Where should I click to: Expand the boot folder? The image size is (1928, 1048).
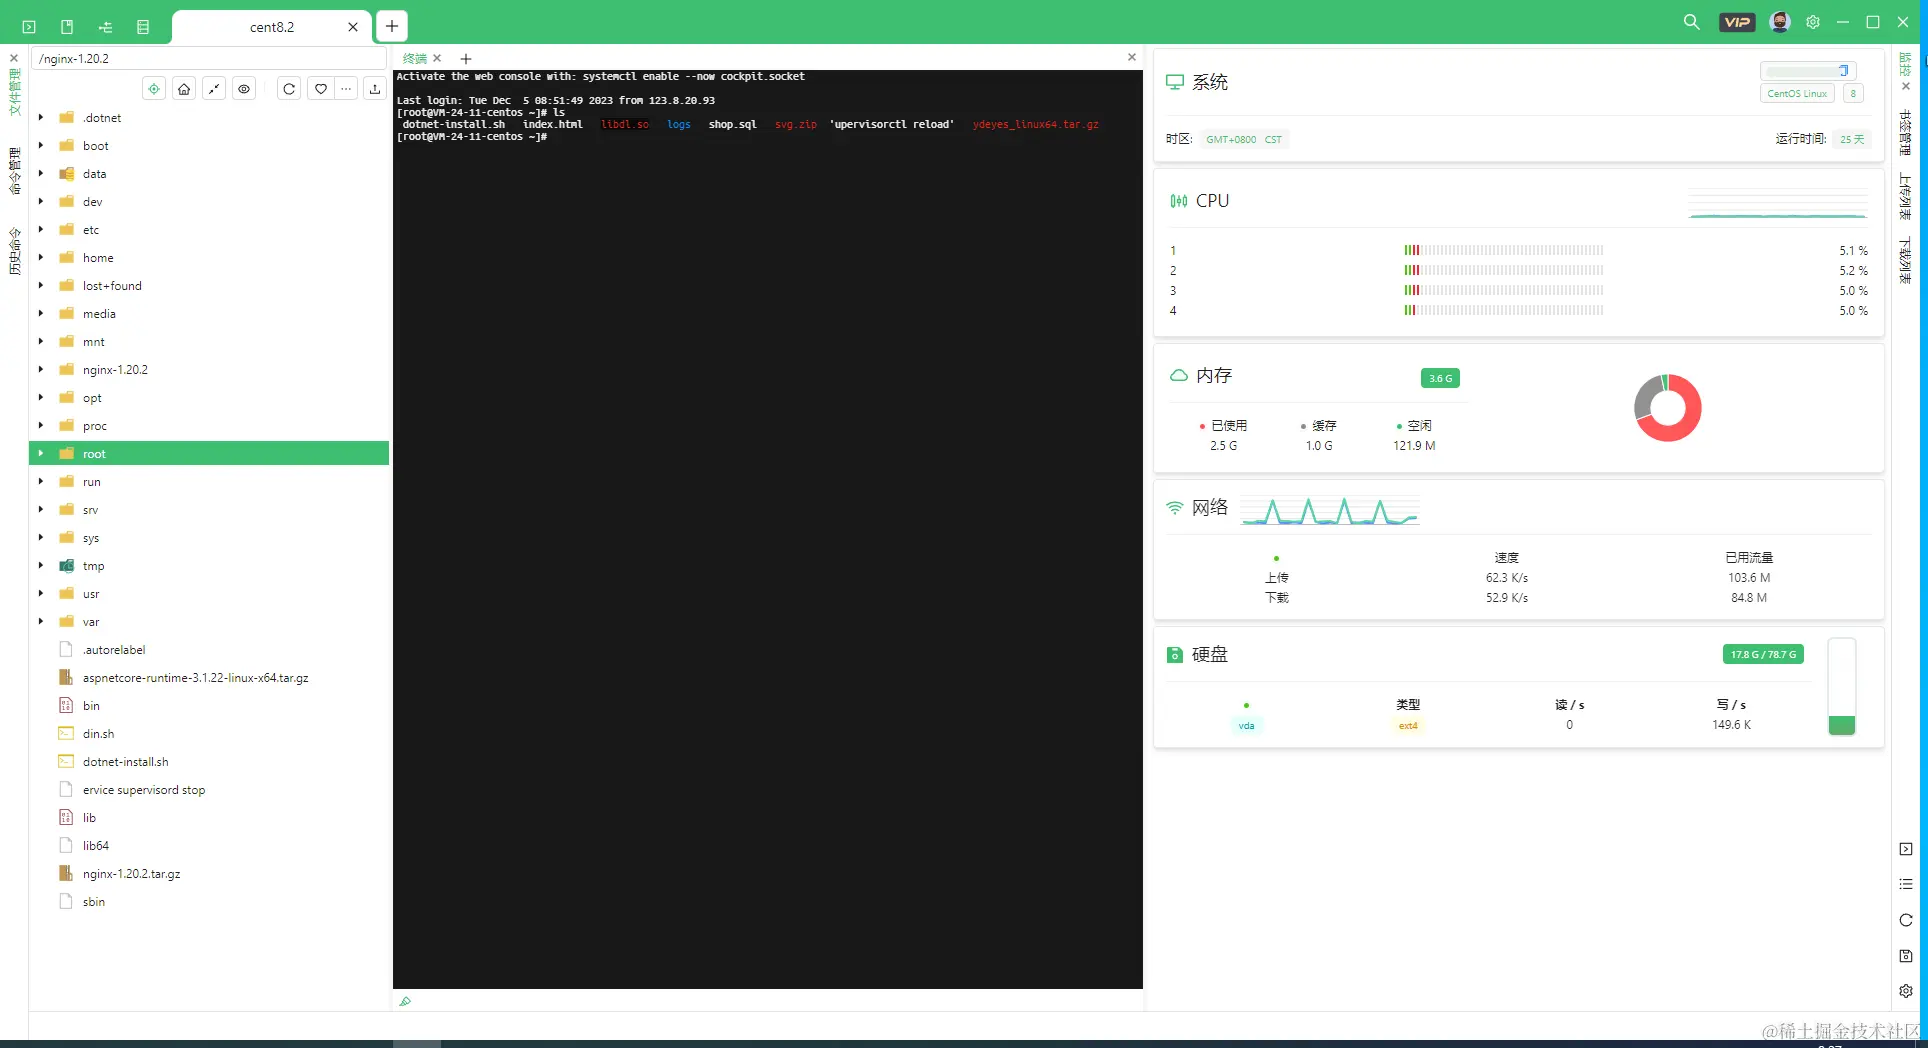coord(41,145)
